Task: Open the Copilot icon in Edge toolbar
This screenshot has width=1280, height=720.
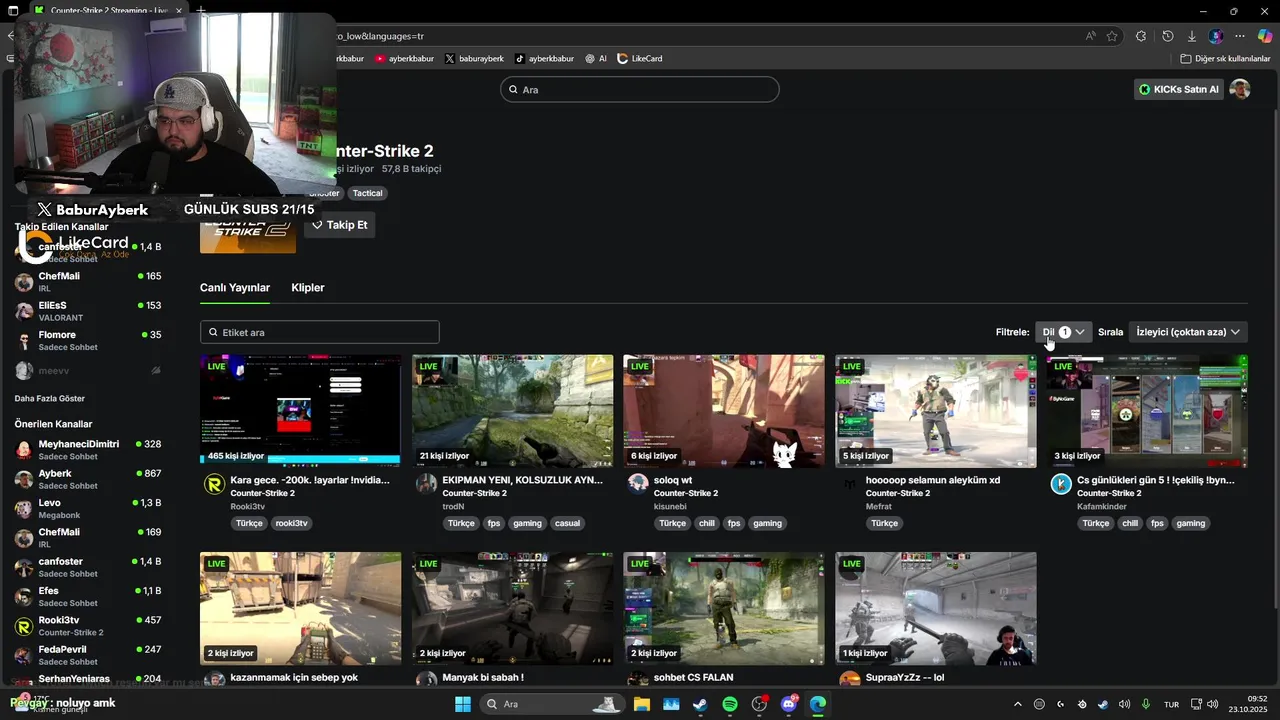Action: [1265, 36]
